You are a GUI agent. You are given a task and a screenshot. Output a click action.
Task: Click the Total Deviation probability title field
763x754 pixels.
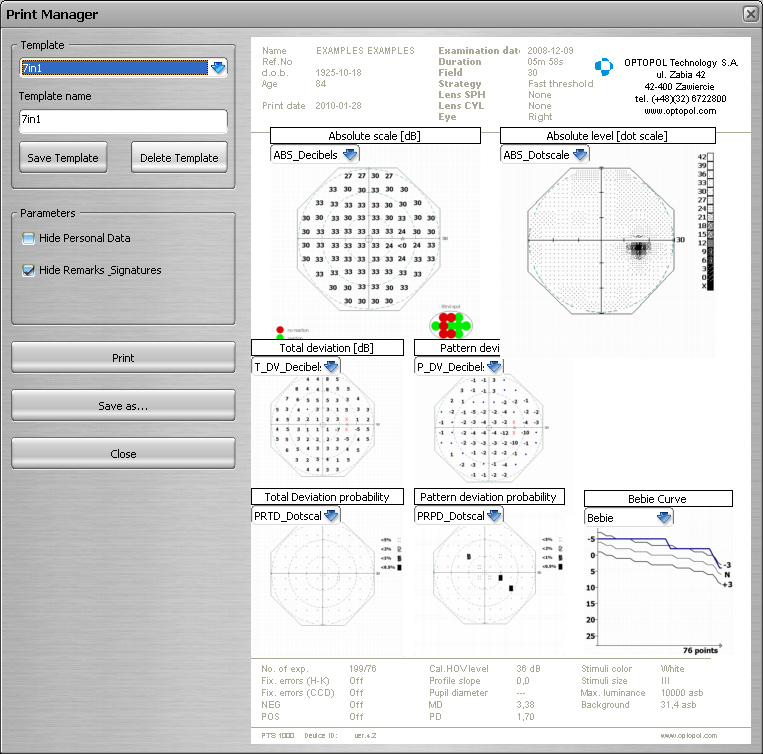point(327,497)
